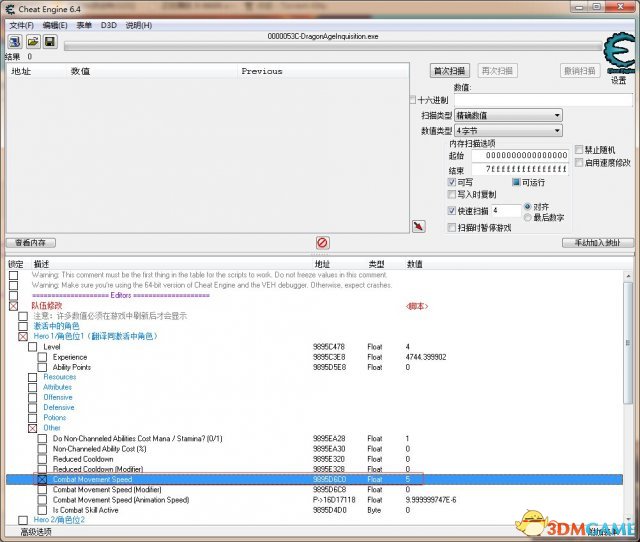
Task: Click the open file folder icon
Action: (33, 42)
